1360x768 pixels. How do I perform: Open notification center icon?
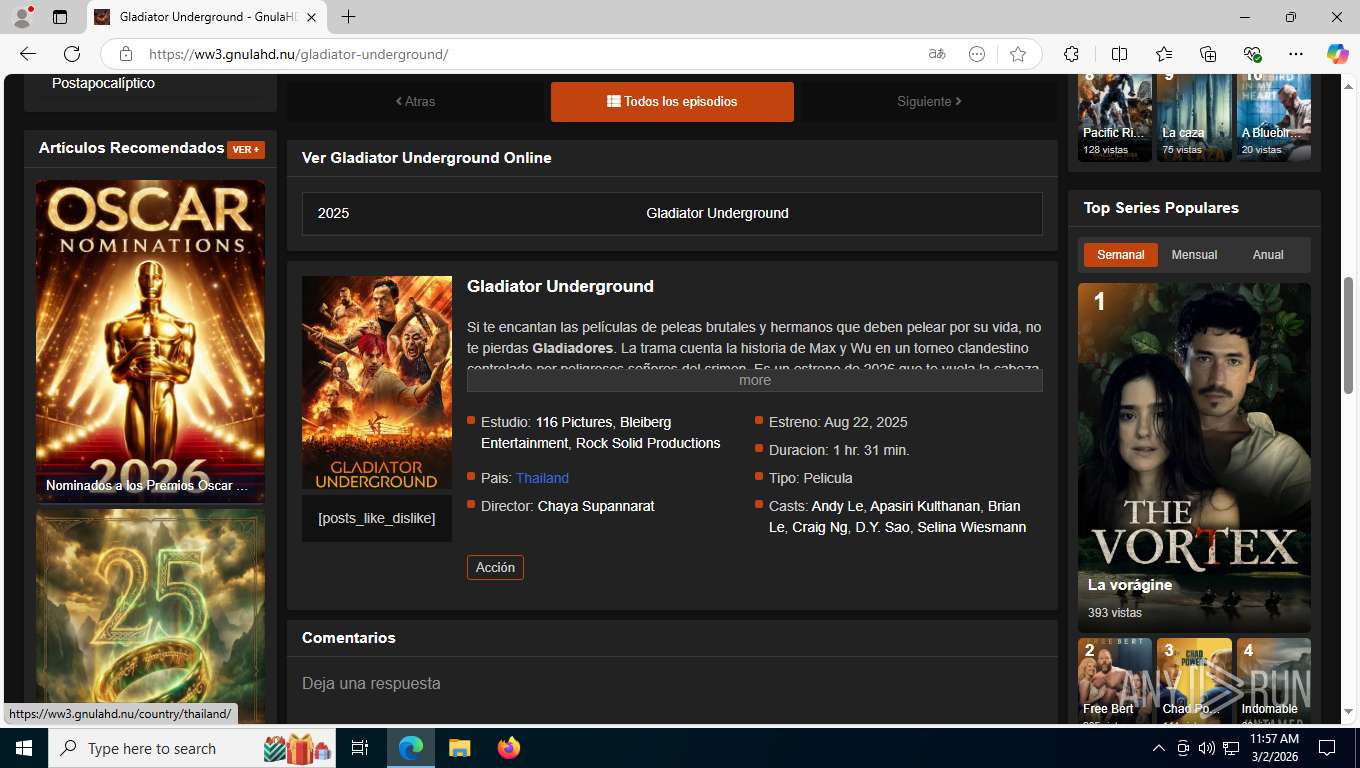pos(1327,748)
